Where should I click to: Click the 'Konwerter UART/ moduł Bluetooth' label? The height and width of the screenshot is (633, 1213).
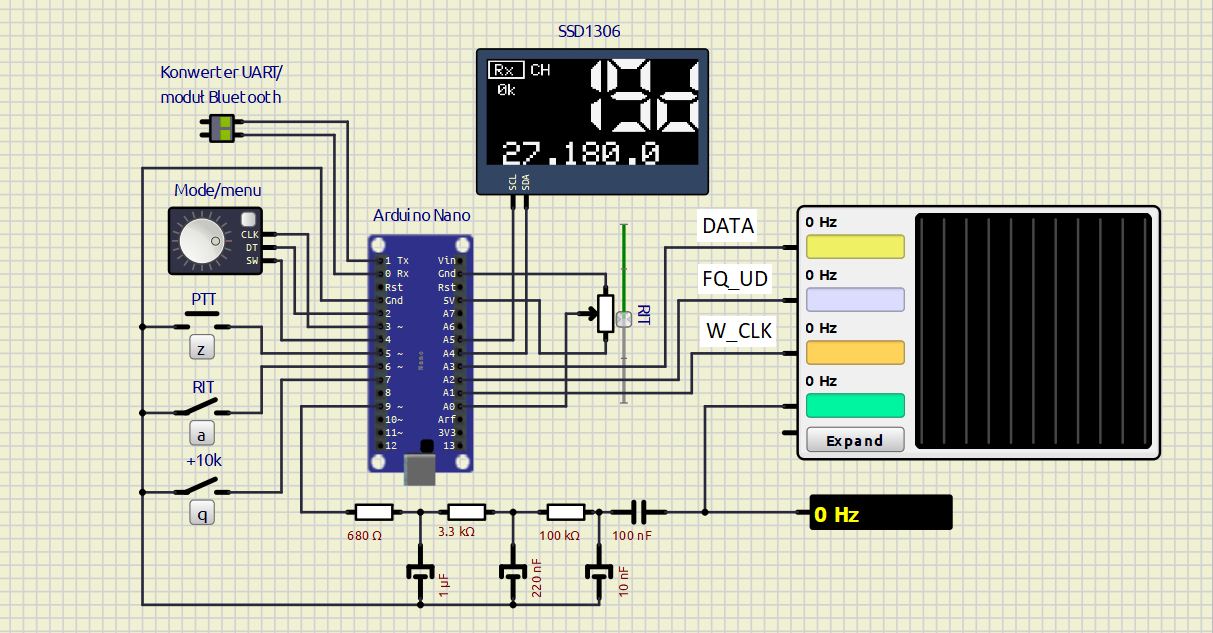click(x=221, y=84)
